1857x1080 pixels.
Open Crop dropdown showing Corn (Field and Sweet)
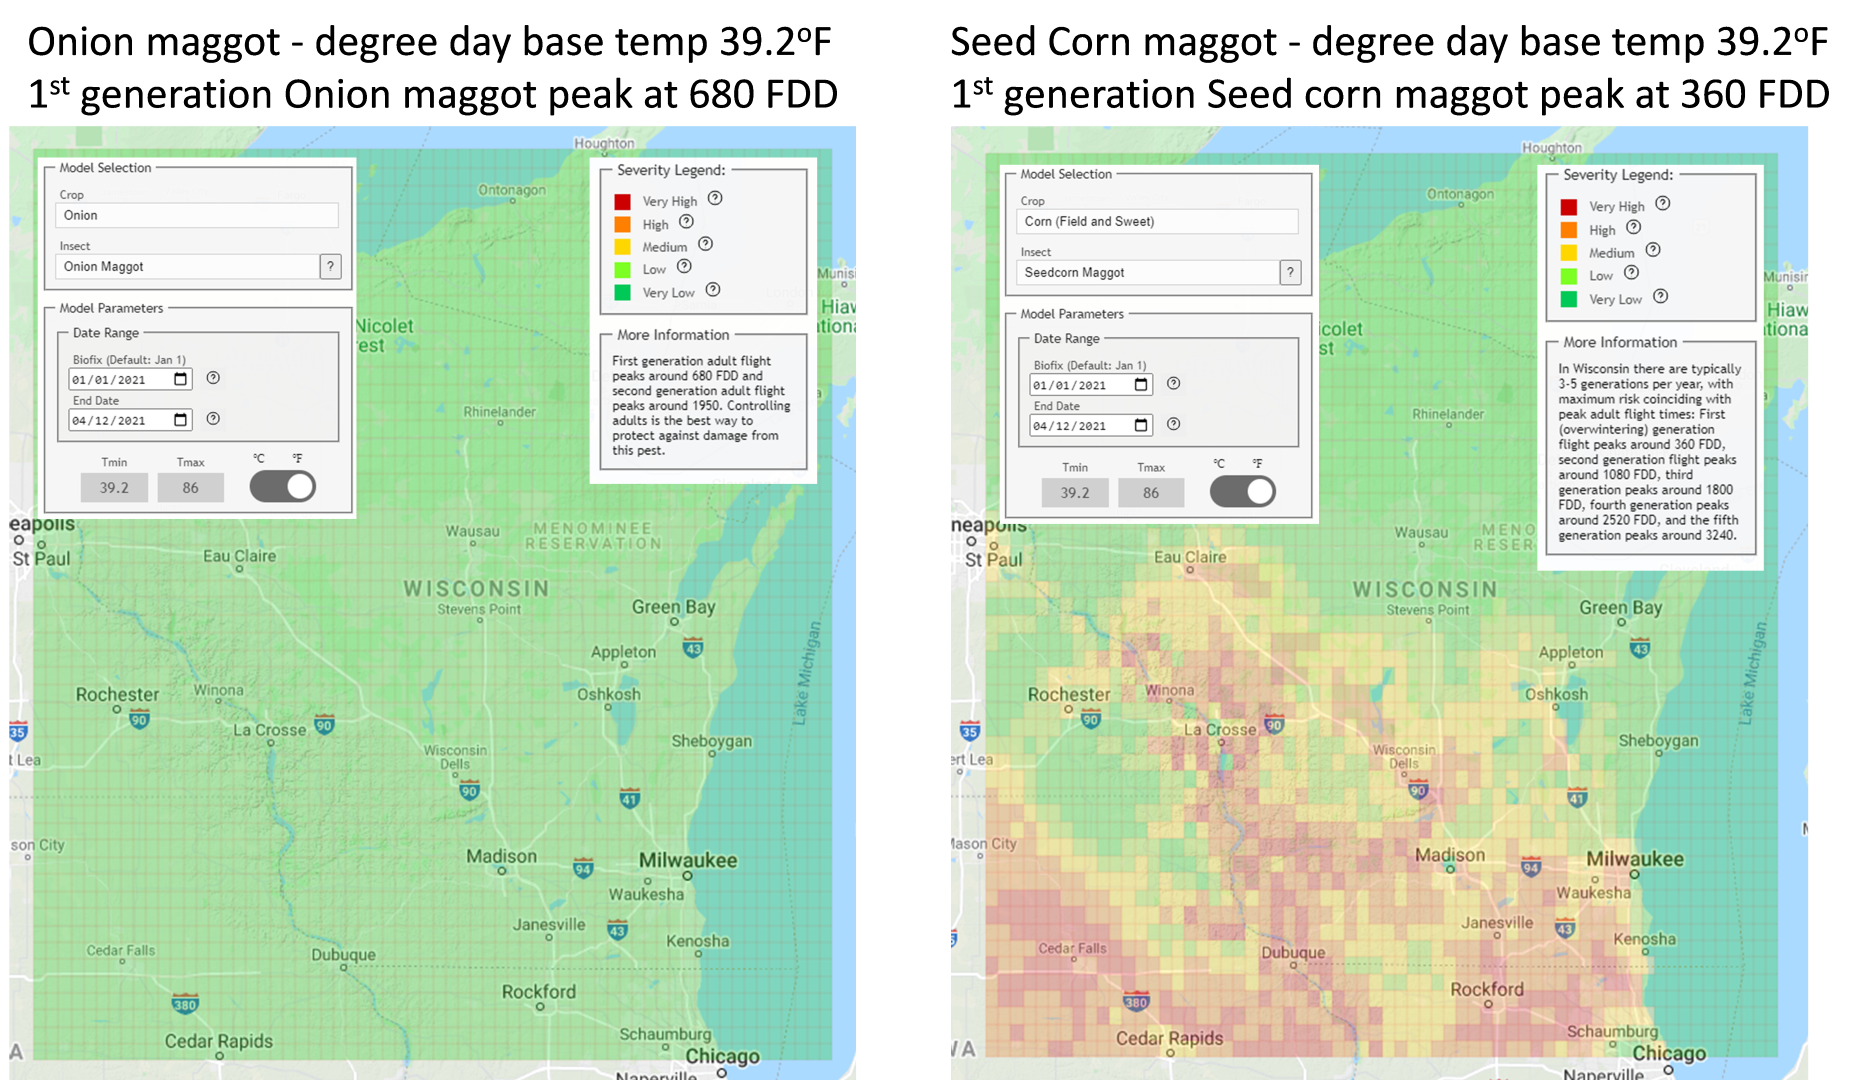point(1157,221)
